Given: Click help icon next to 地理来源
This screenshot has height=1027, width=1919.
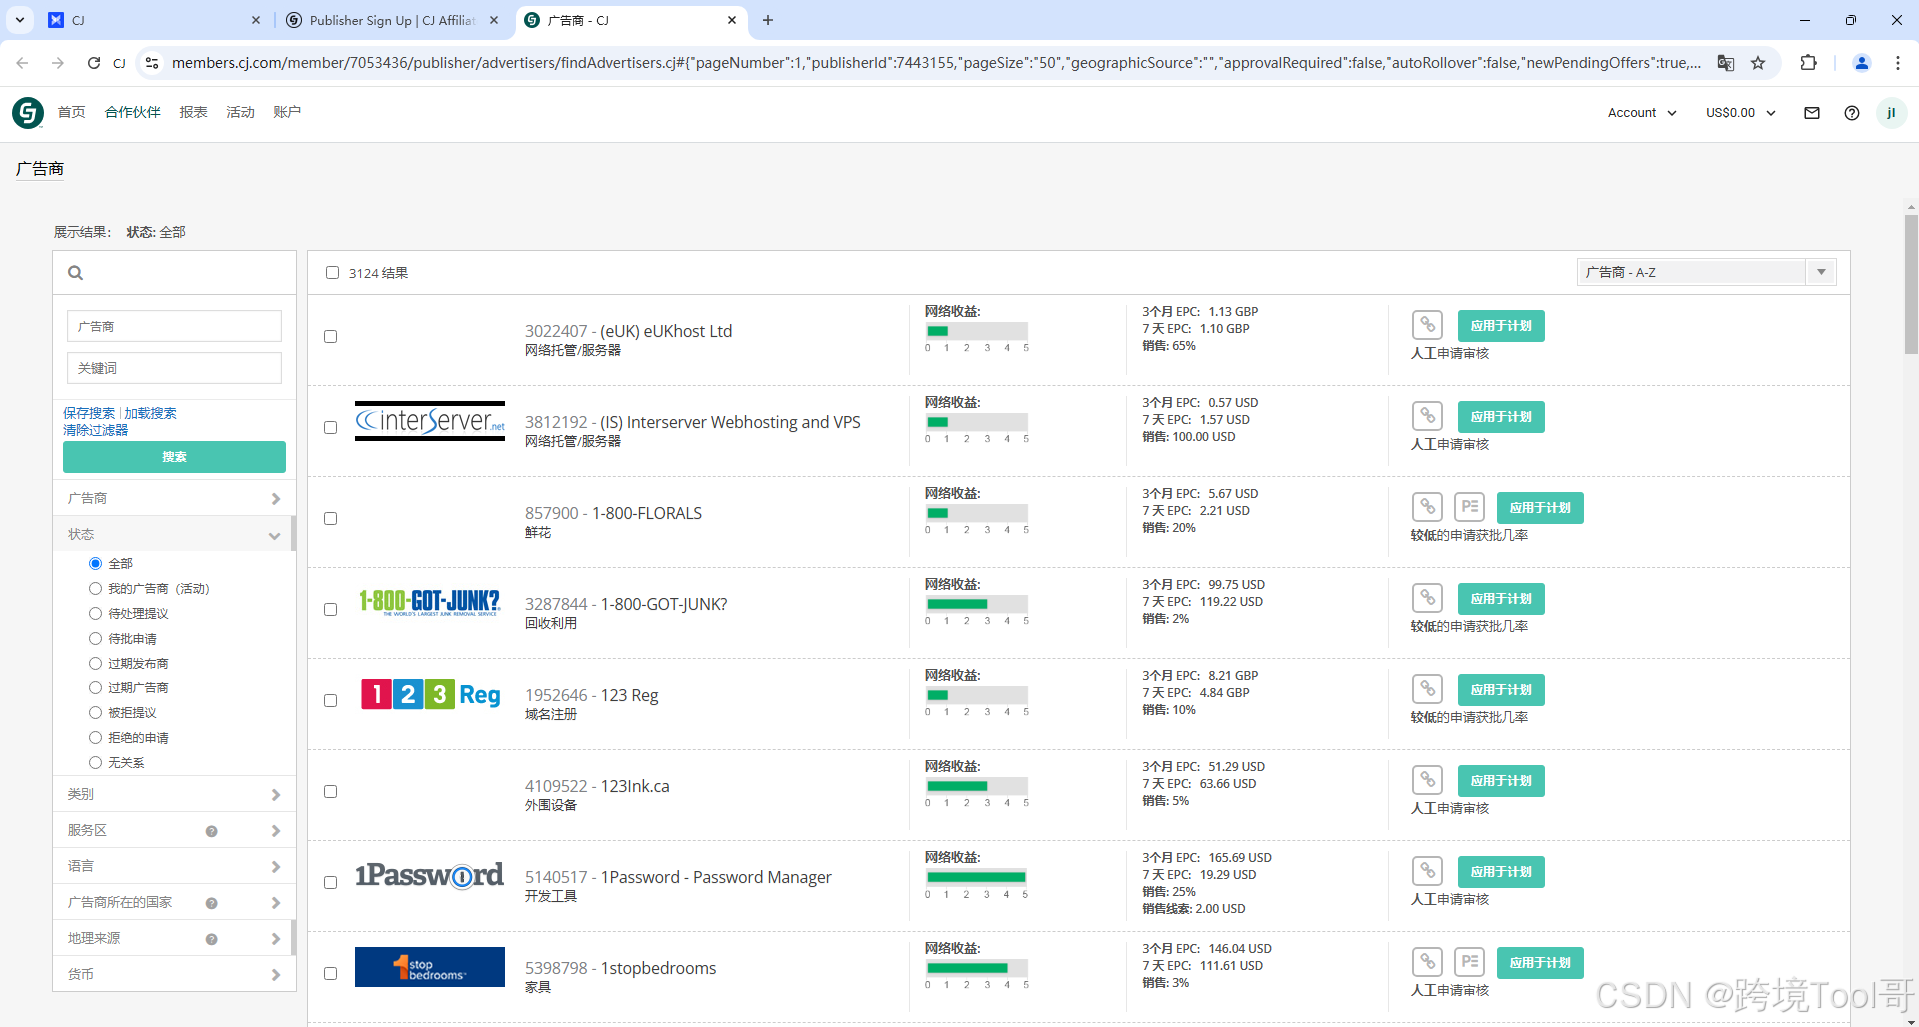Looking at the screenshot, I should point(212,939).
